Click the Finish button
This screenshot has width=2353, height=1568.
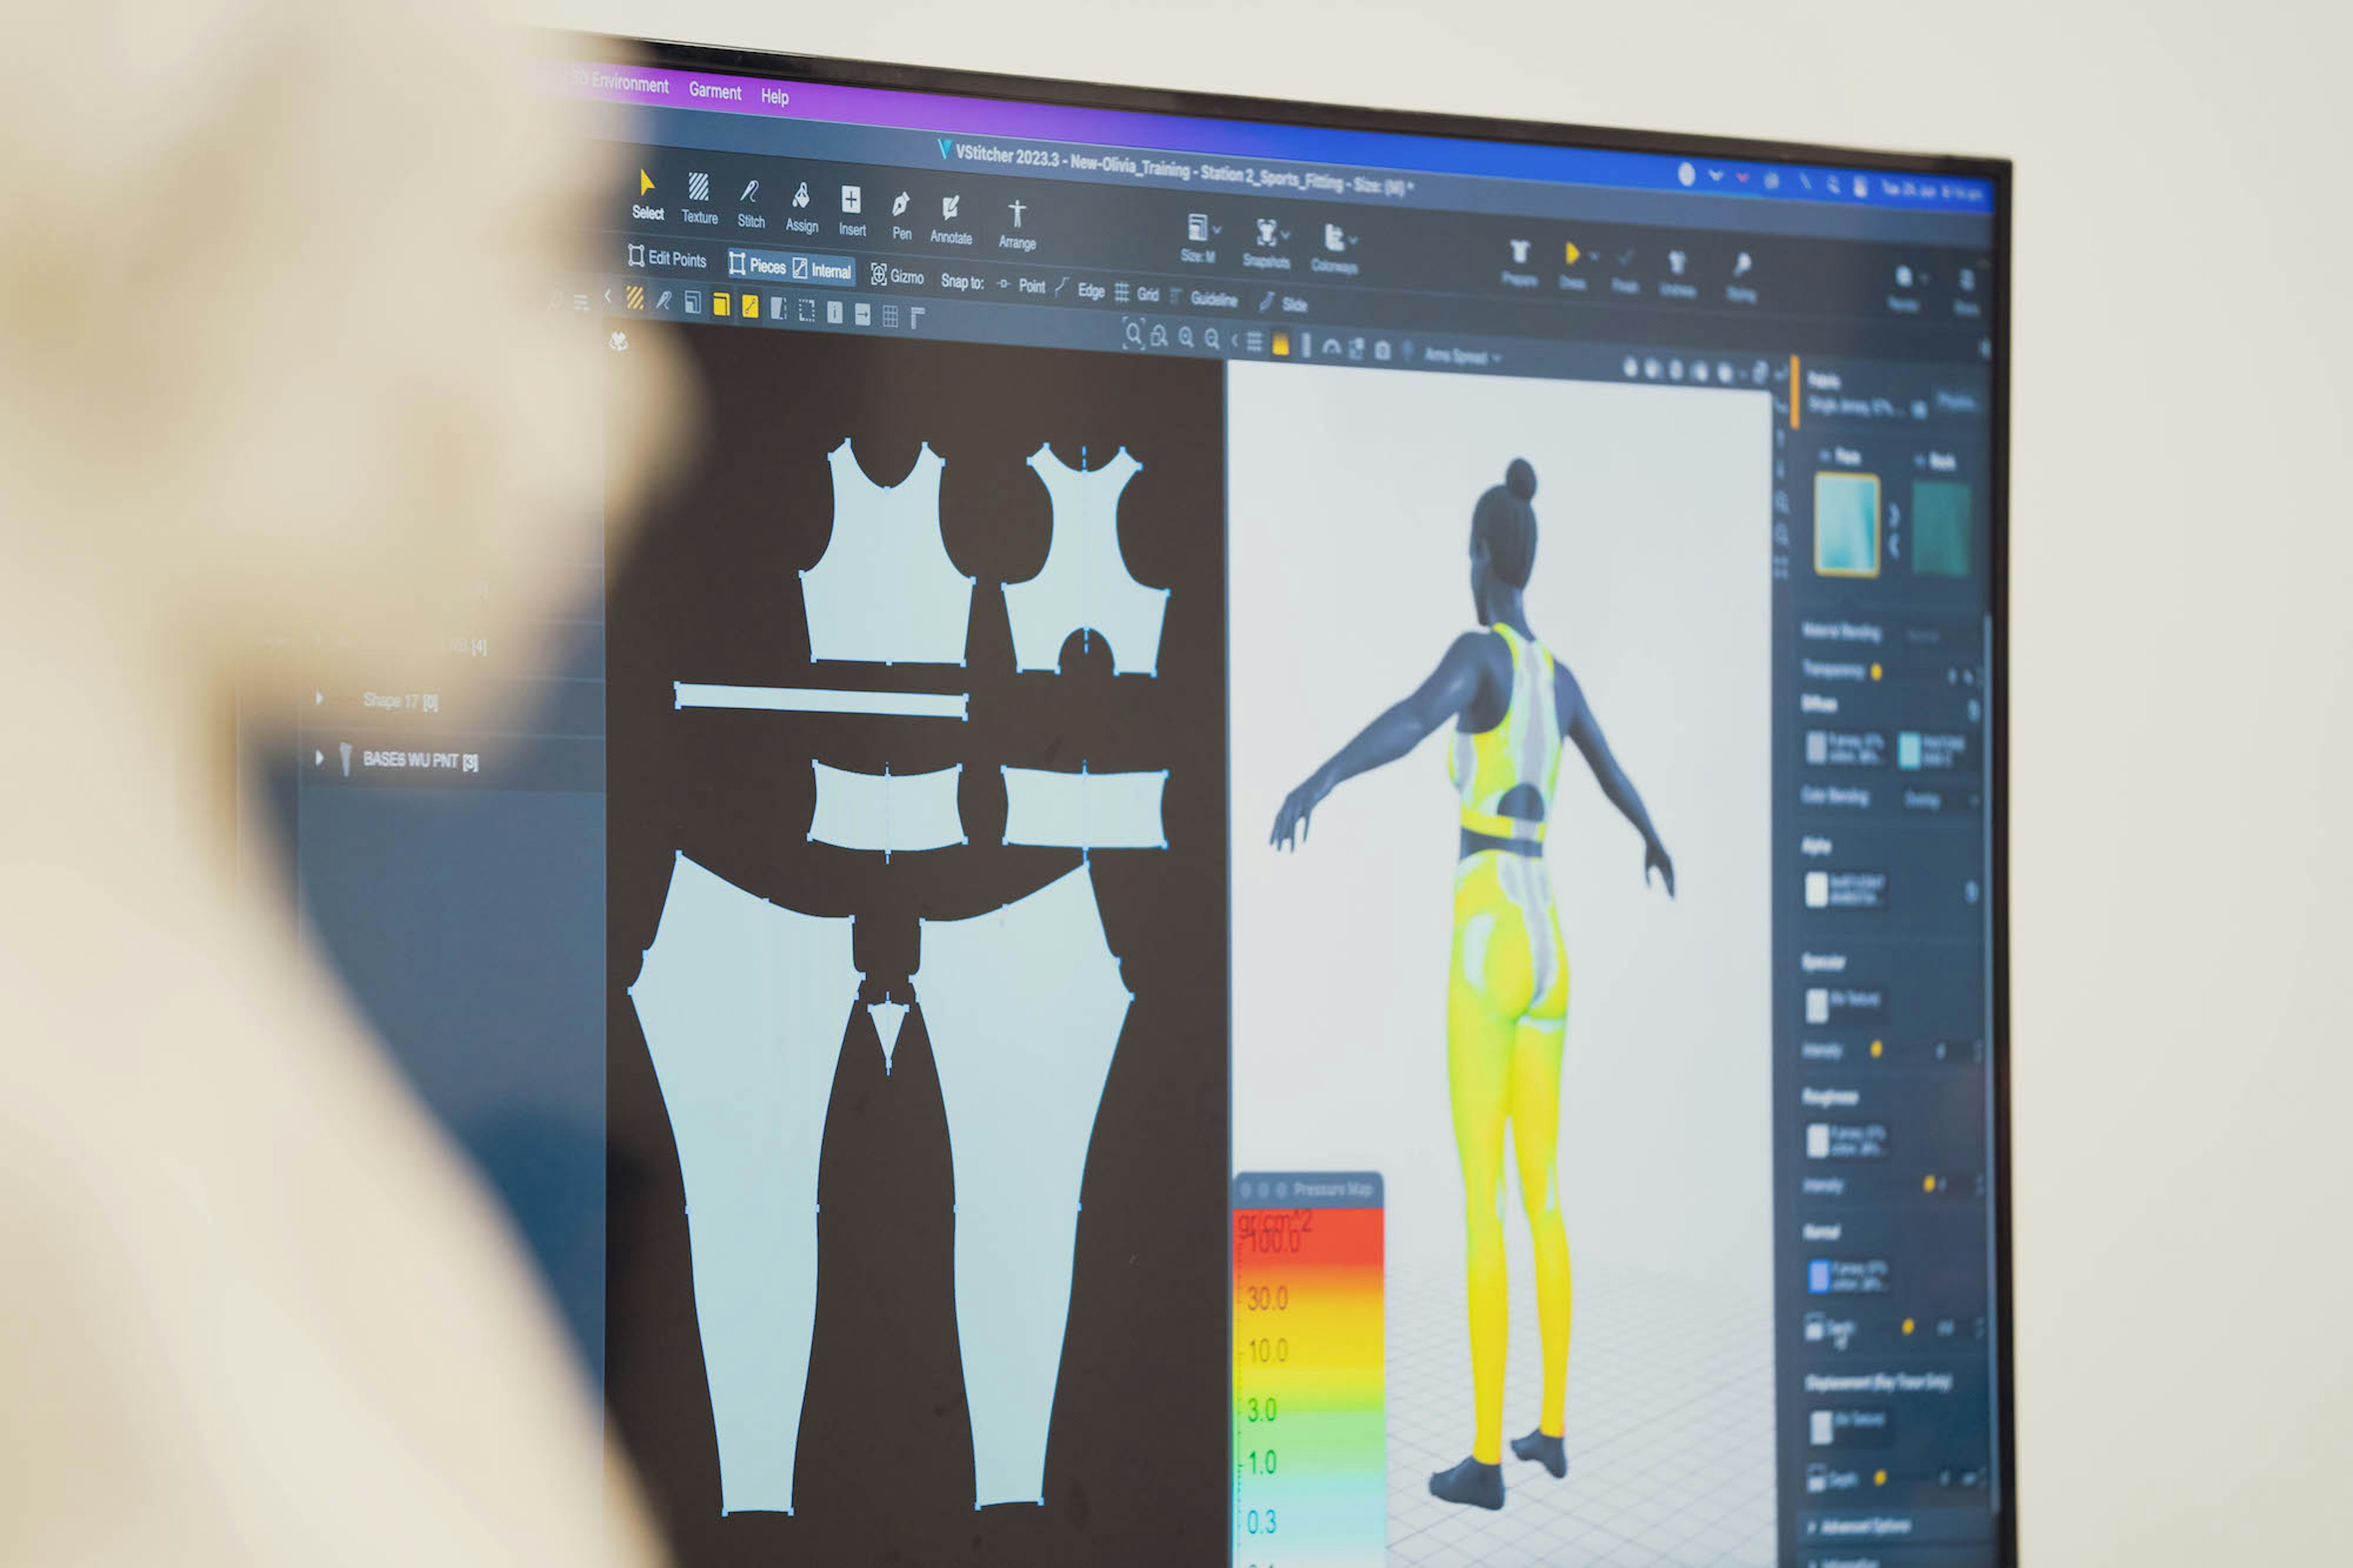coord(1625,271)
